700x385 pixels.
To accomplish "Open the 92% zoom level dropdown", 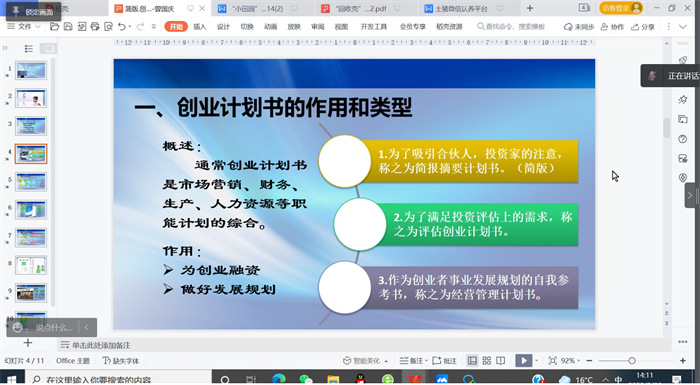I will [571, 360].
